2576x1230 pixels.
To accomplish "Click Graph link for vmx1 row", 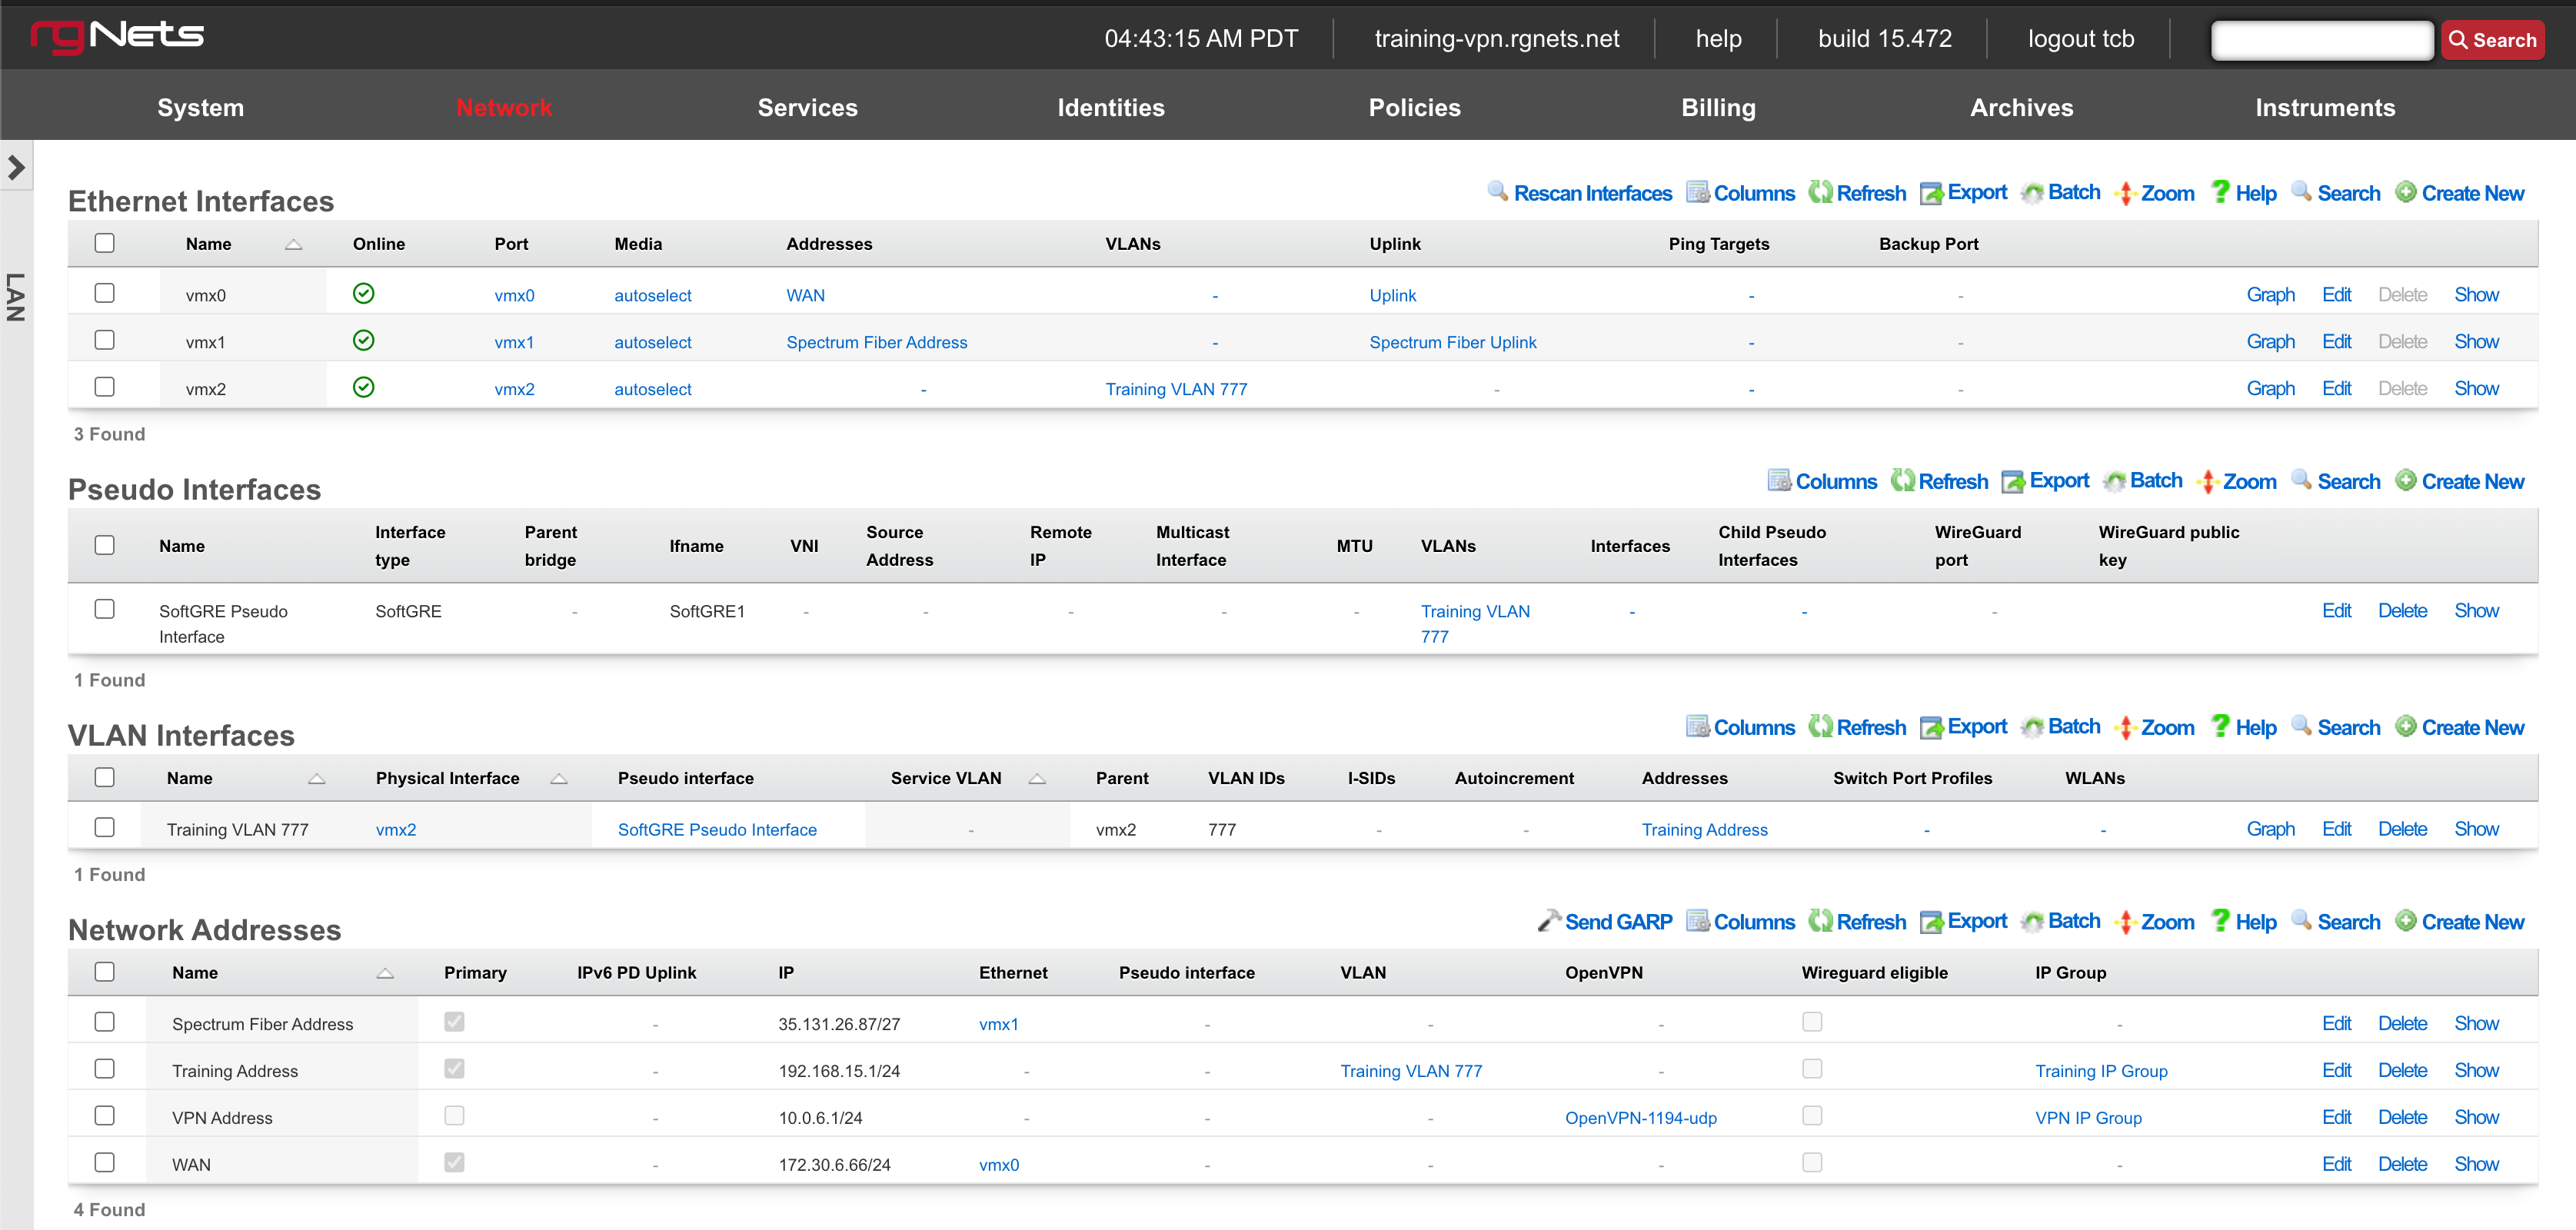I will click(2270, 341).
